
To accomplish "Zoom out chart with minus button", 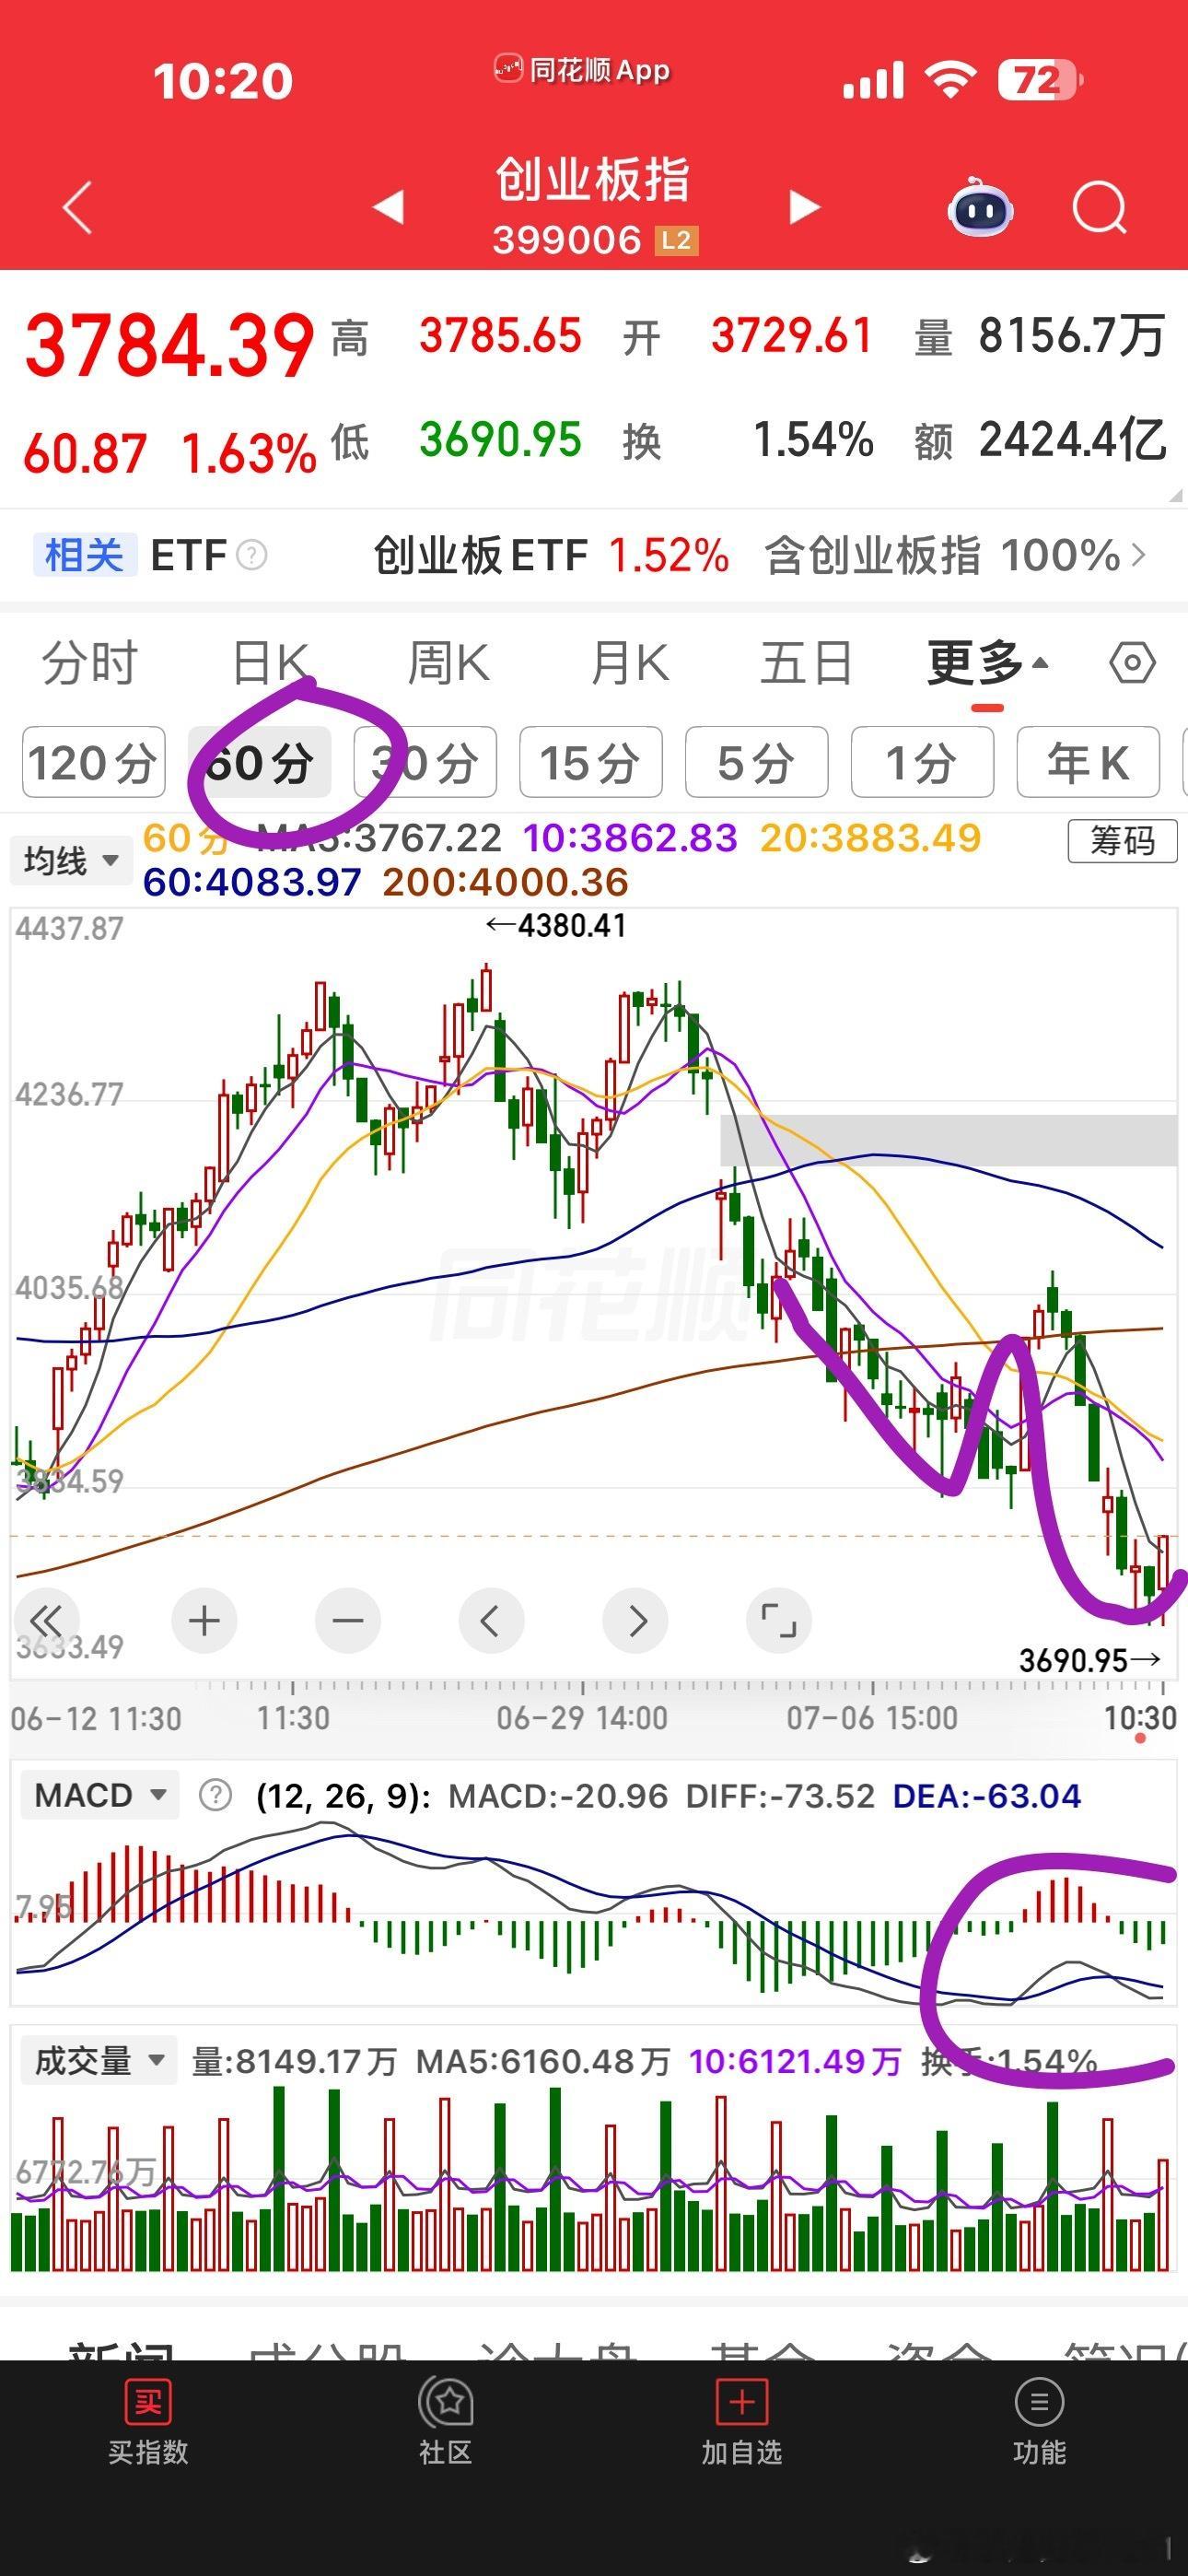I will tap(348, 1620).
